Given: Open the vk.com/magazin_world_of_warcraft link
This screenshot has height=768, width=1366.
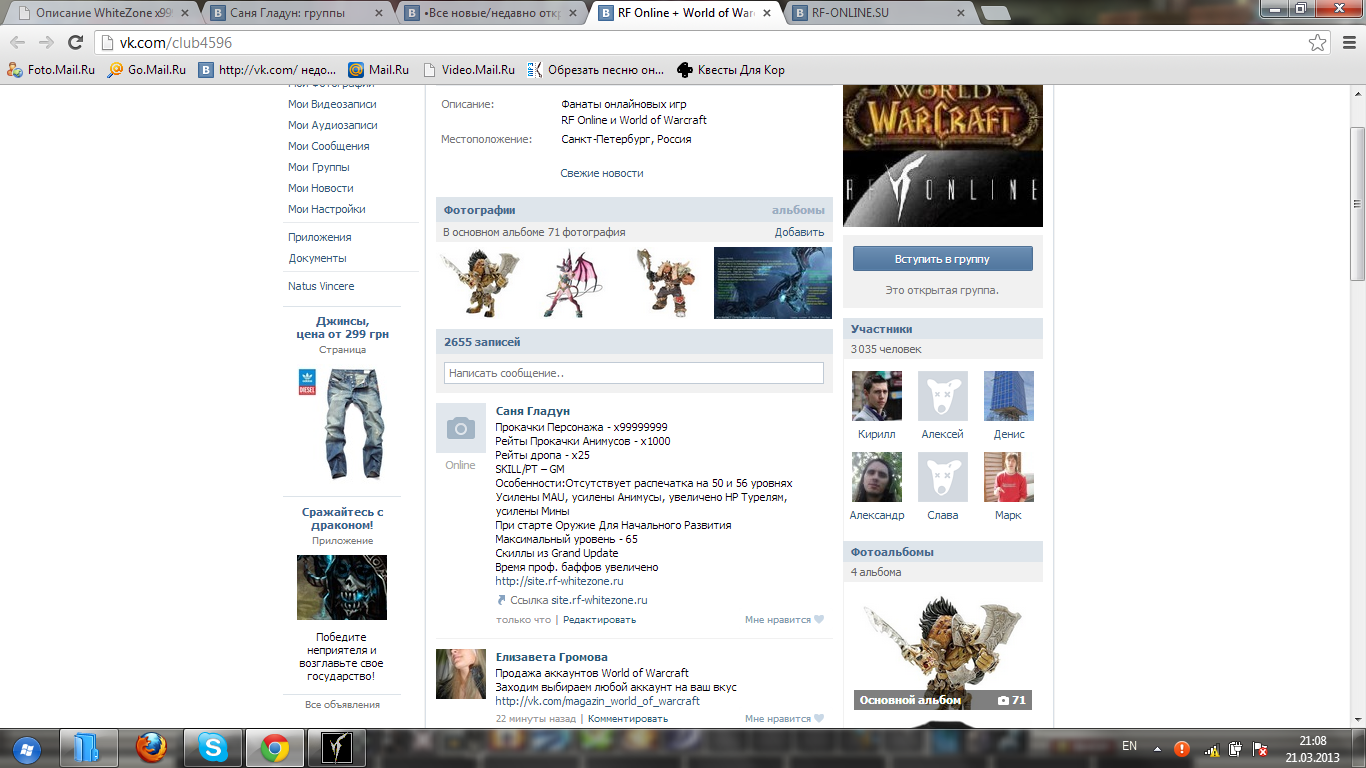Looking at the screenshot, I should pos(598,701).
